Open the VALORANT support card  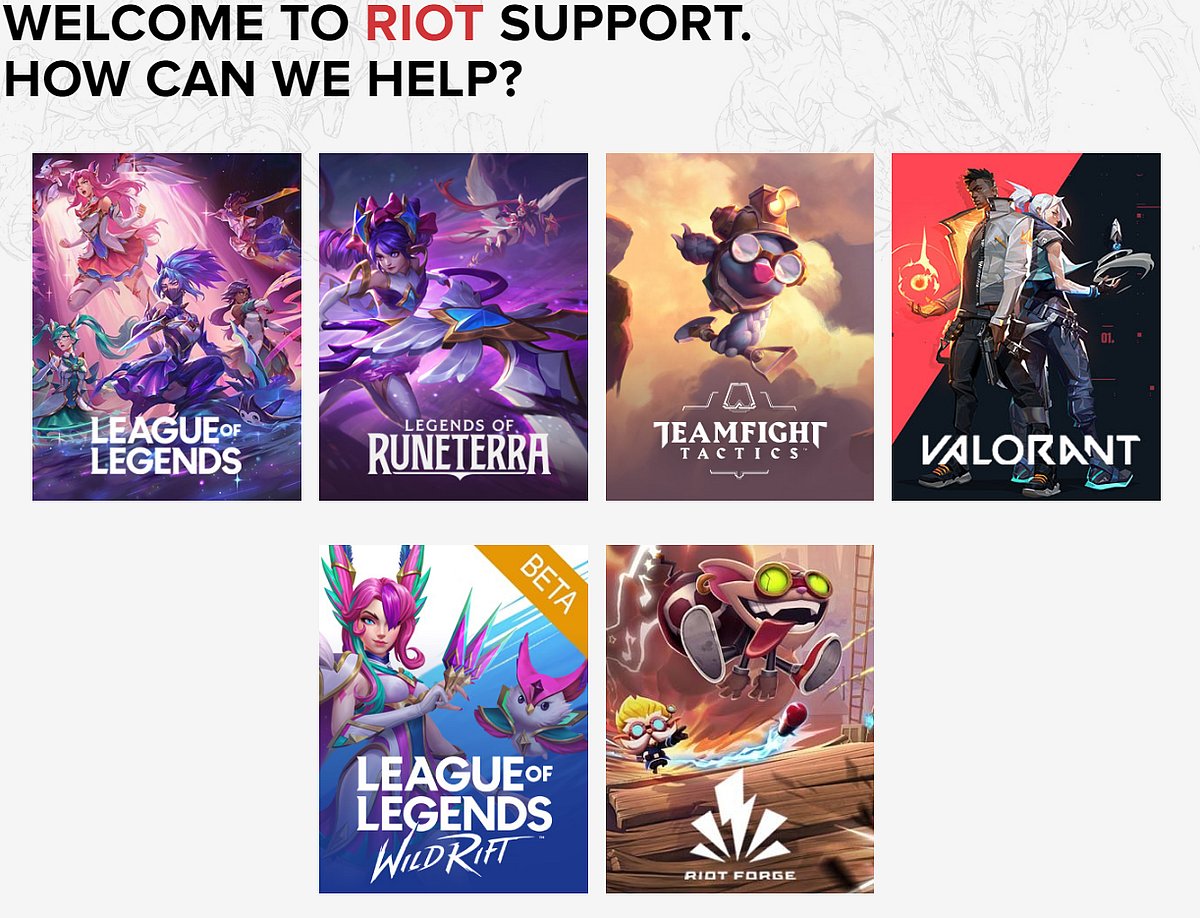pos(1026,327)
